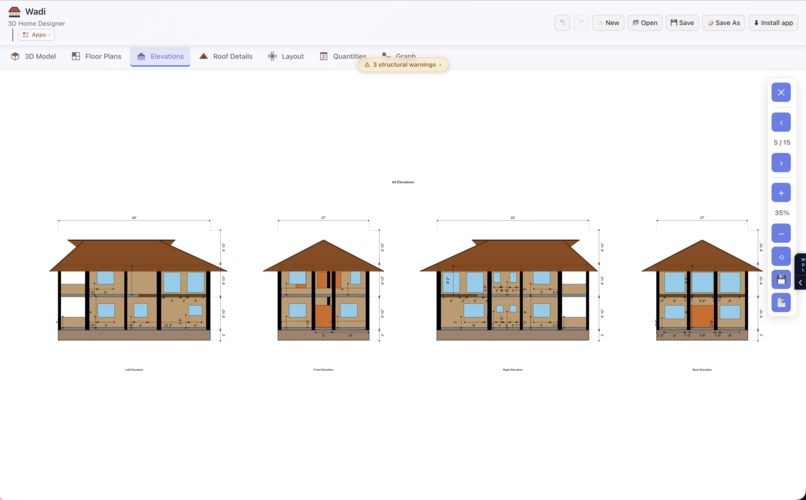This screenshot has height=500, width=806.
Task: Click the Wadi app title
Action: click(x=35, y=12)
